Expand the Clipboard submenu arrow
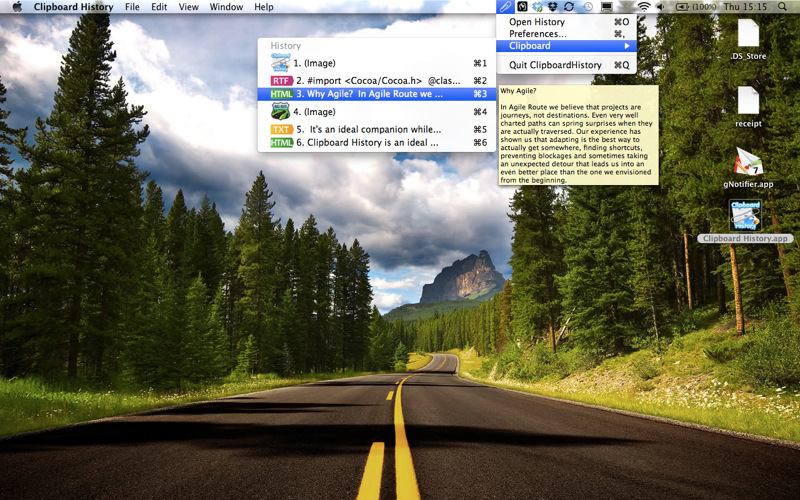 (x=627, y=46)
